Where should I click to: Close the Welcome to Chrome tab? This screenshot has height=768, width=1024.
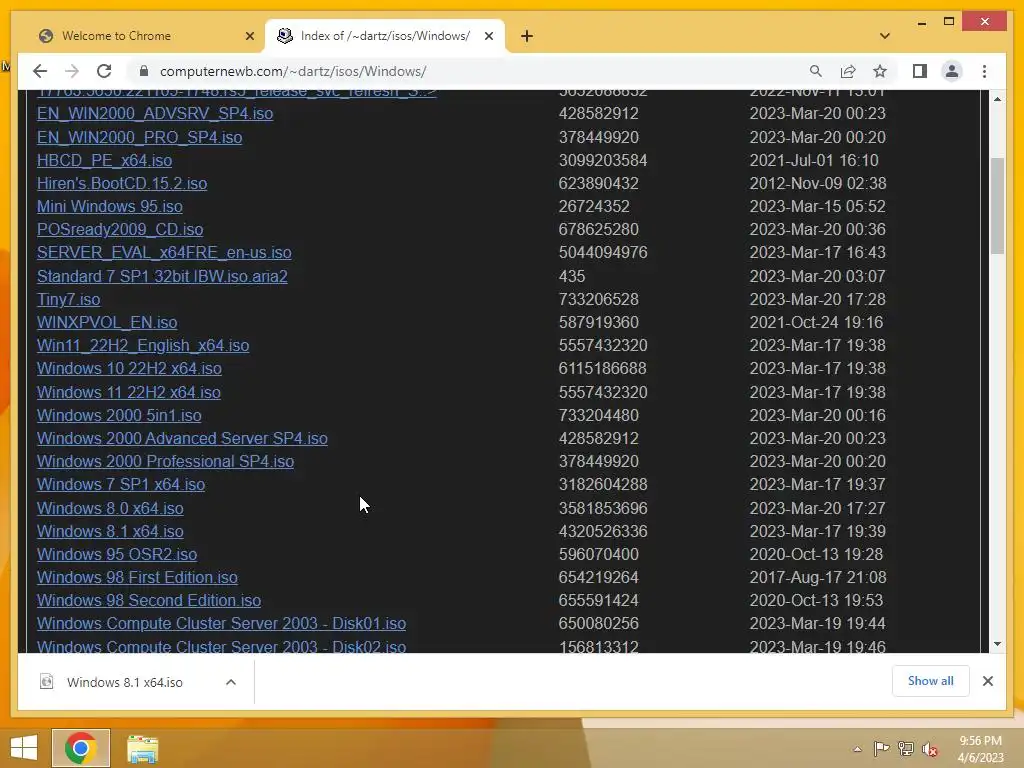click(x=249, y=36)
